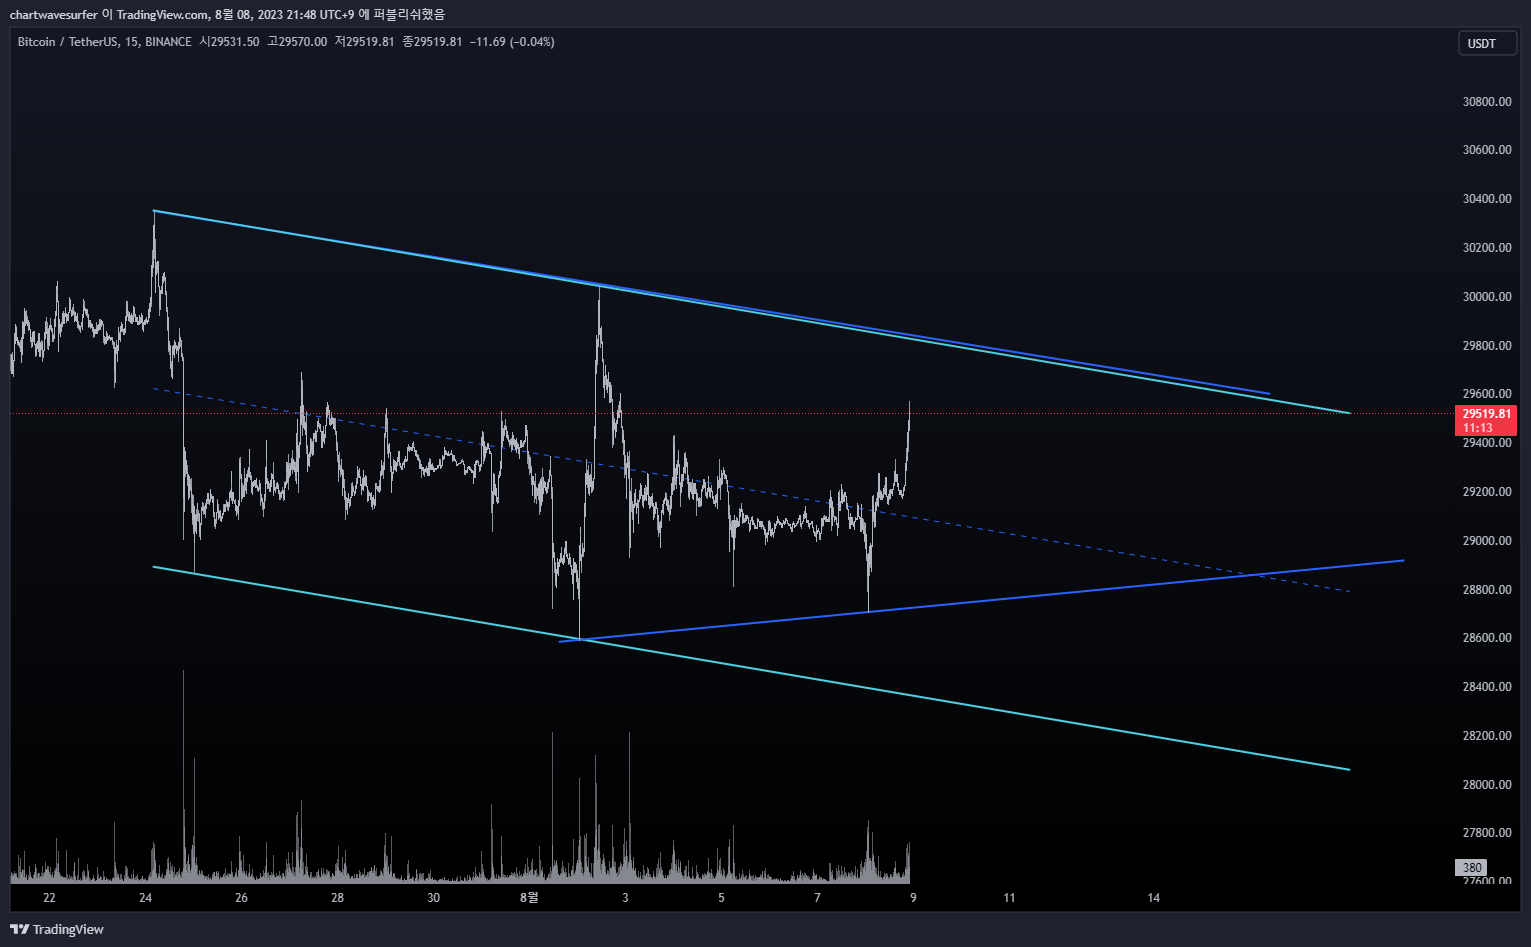Click the time axis label 26
Viewport: 1531px width, 947px height.
(x=241, y=897)
